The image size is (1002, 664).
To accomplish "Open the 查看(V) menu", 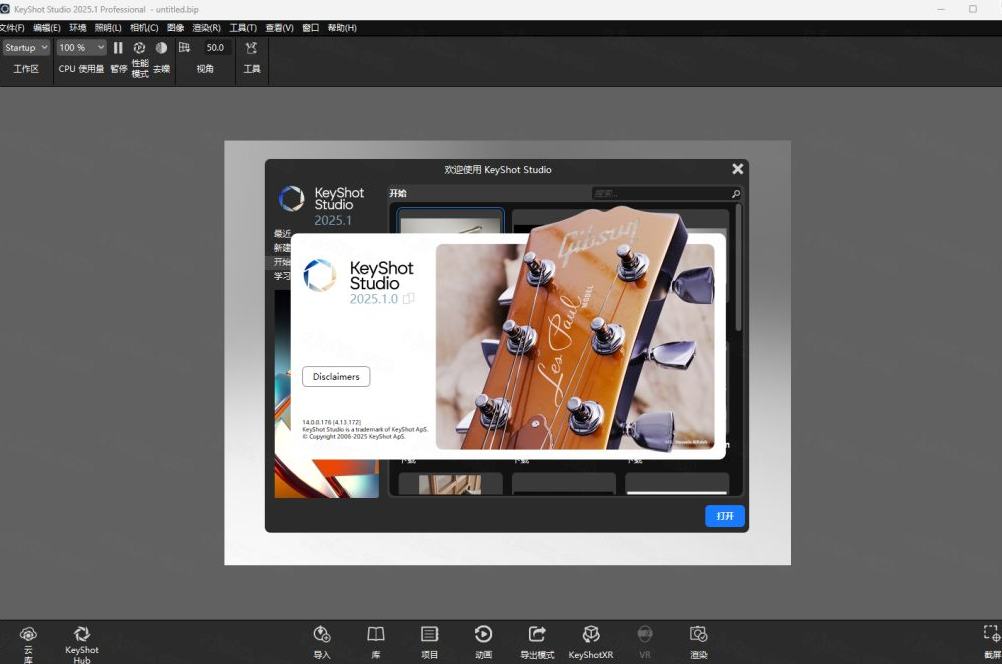I will [279, 28].
